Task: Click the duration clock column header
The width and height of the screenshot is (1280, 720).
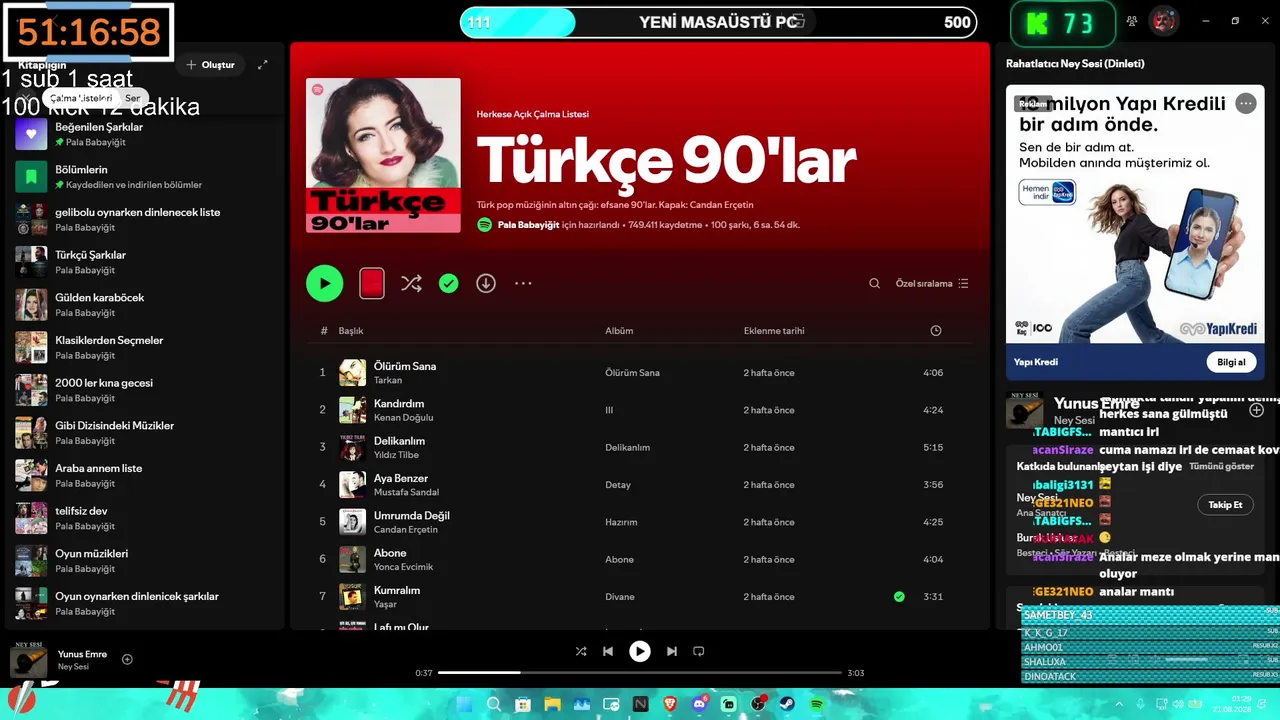Action: 936,330
